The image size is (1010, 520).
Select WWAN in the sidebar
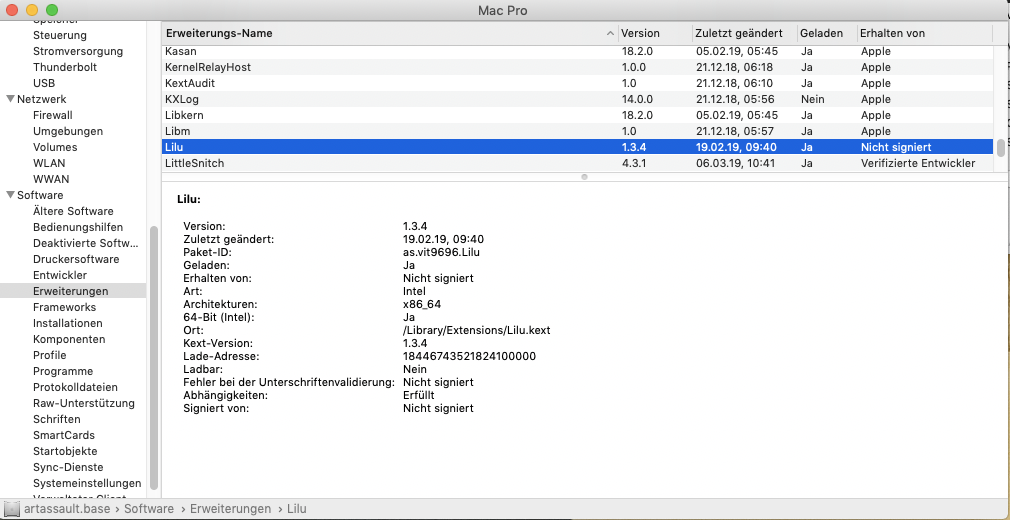point(51,179)
